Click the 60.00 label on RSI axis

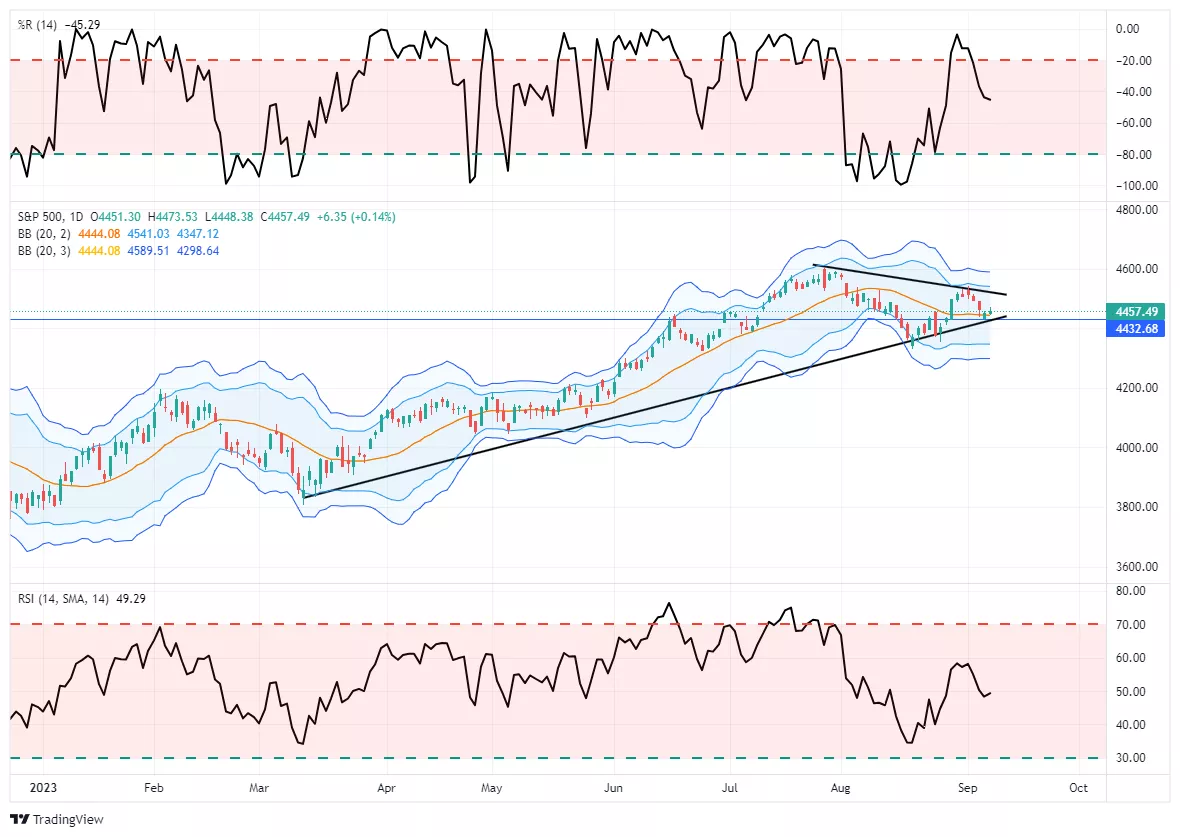(x=1131, y=657)
